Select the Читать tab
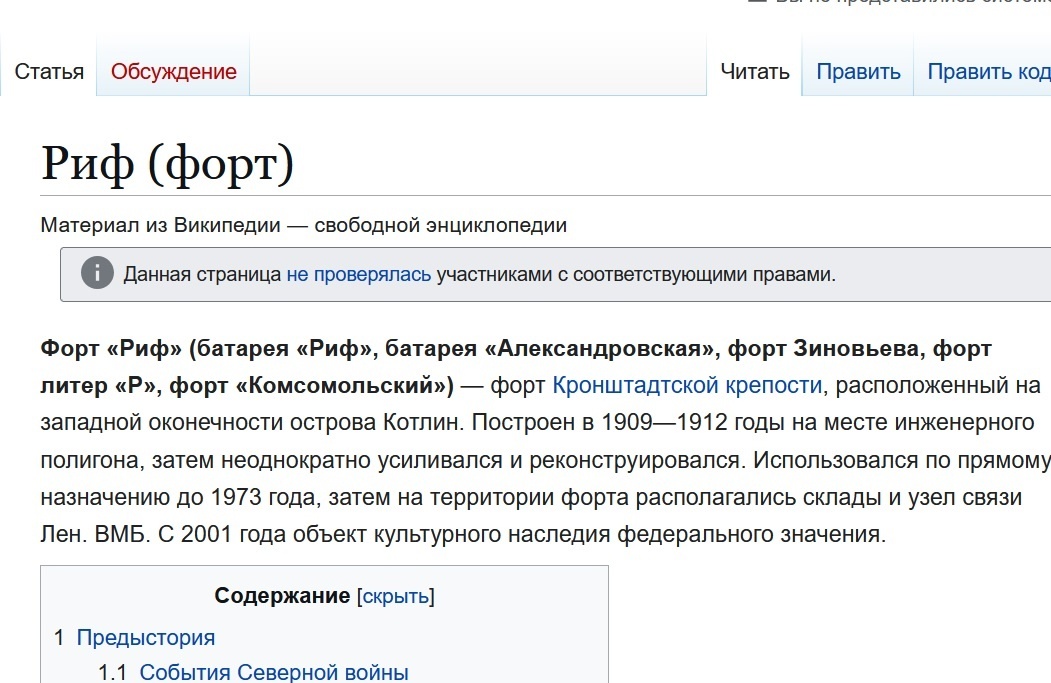Image resolution: width=1051 pixels, height=683 pixels. 756,71
